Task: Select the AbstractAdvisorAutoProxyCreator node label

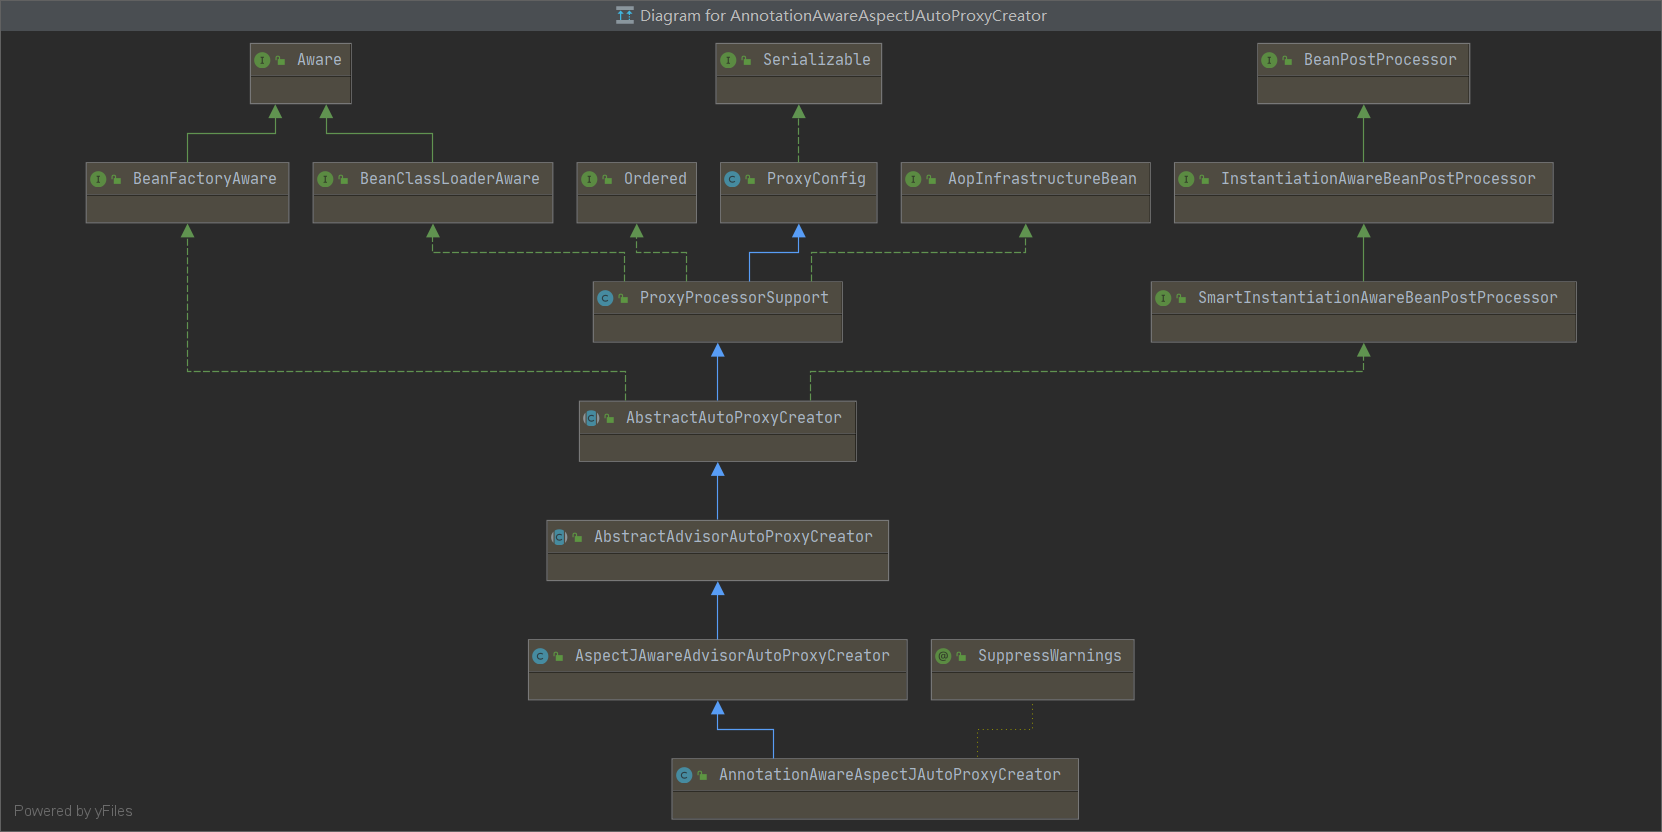Action: coord(733,537)
